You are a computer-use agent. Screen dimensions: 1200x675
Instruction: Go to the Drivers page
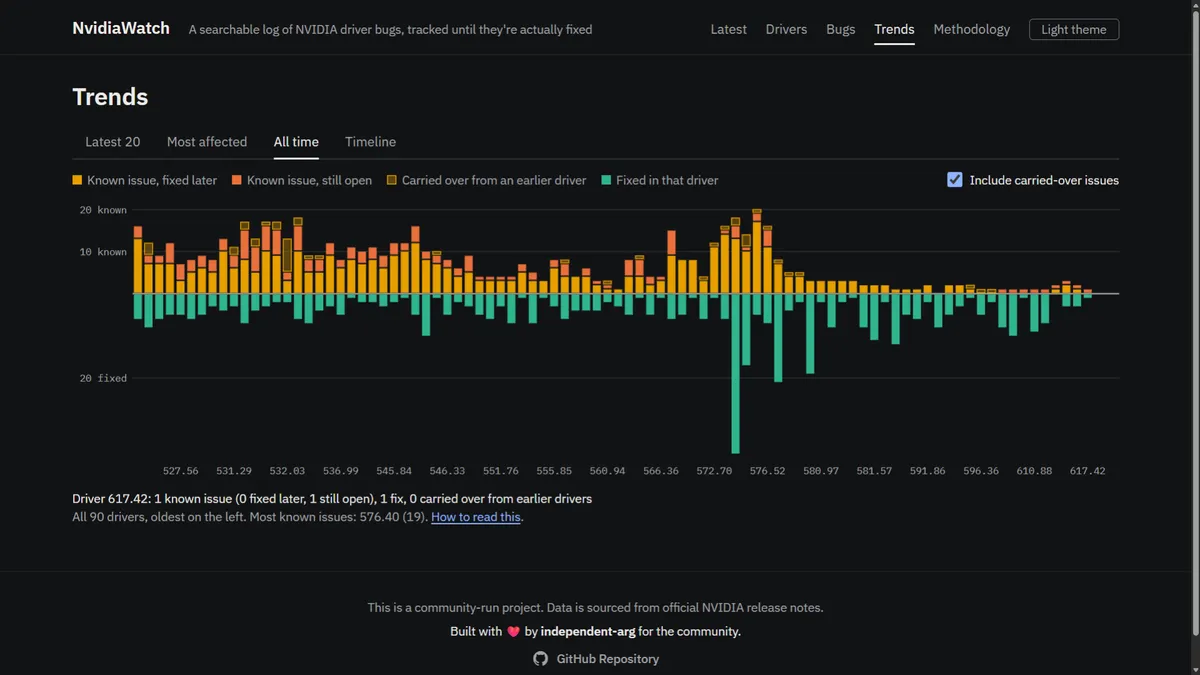coord(786,29)
